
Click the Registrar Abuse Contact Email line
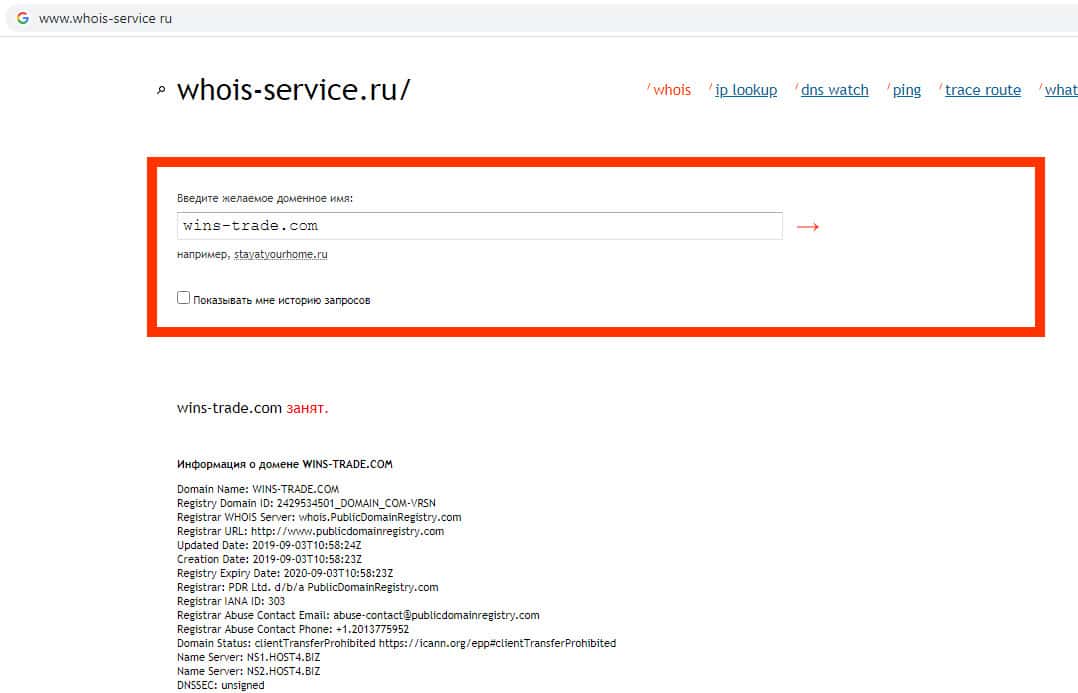[358, 615]
